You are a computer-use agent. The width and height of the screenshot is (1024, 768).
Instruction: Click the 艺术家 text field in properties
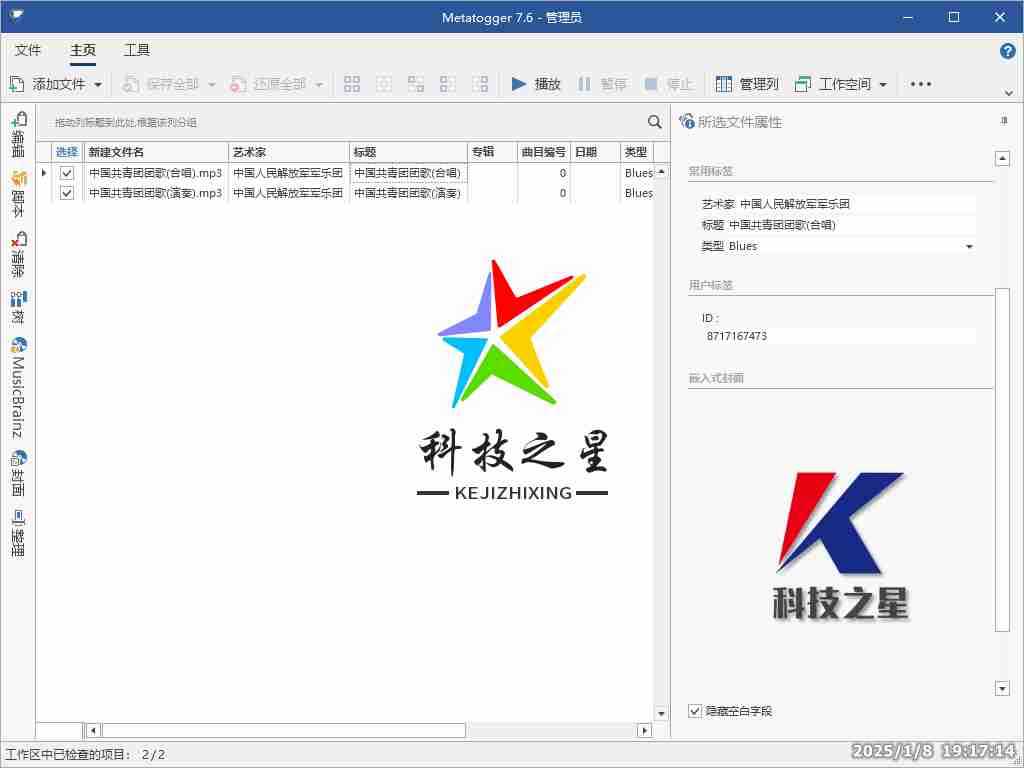pos(855,204)
